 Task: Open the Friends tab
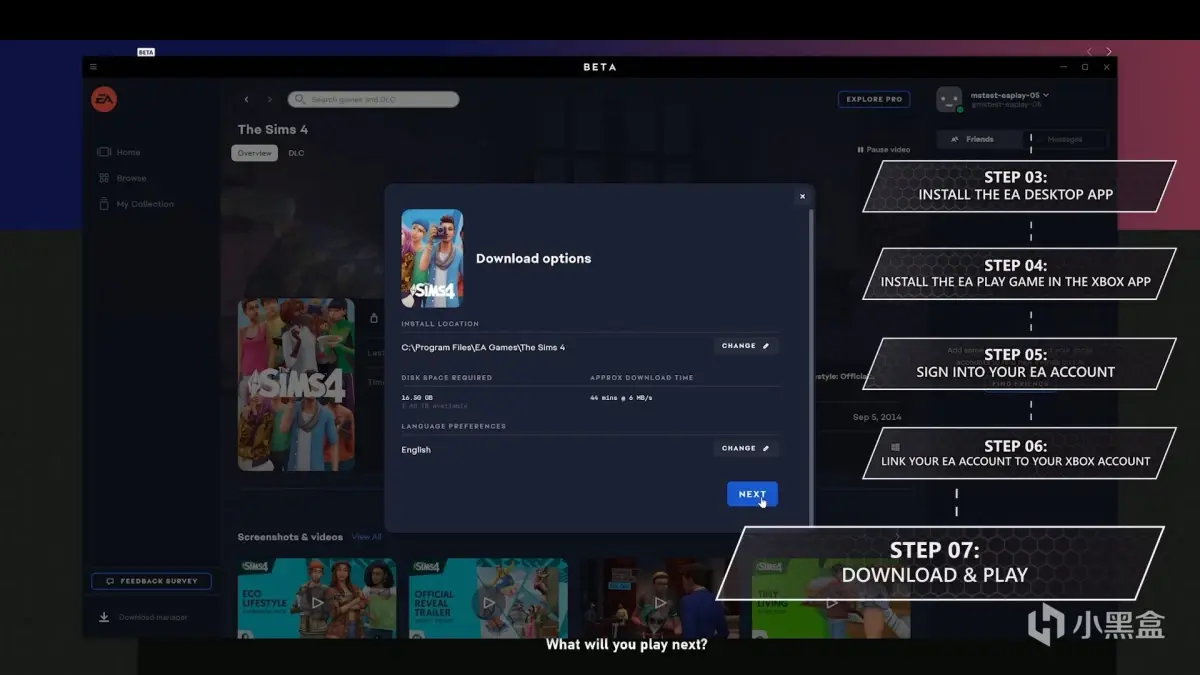coord(979,139)
